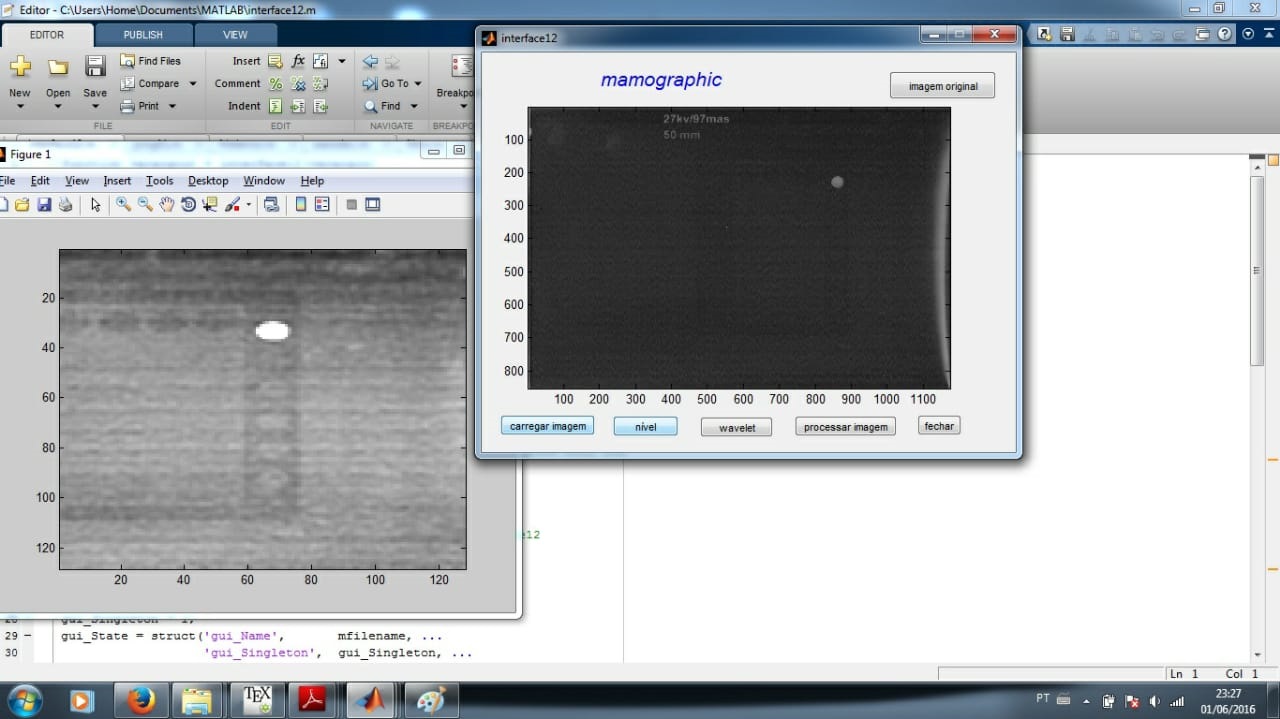Click the editor vertical scrollbar

(1257, 270)
